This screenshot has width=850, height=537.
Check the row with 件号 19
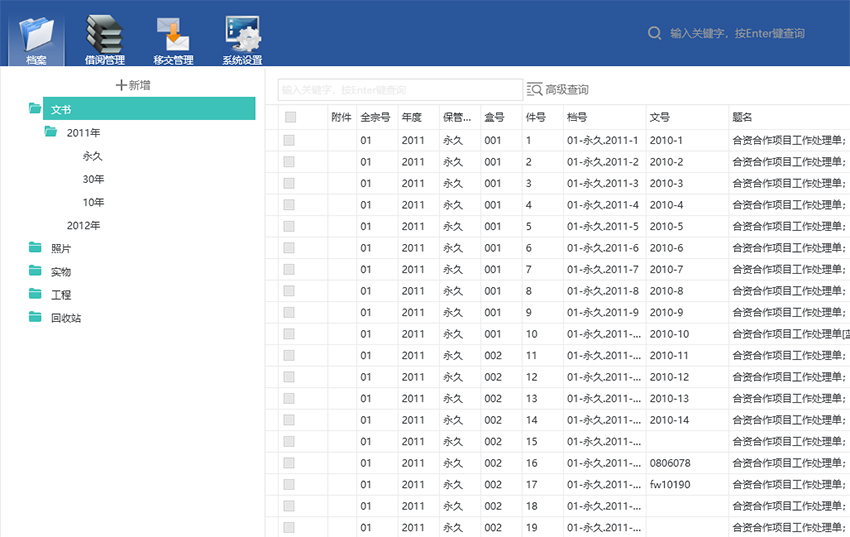pos(289,527)
